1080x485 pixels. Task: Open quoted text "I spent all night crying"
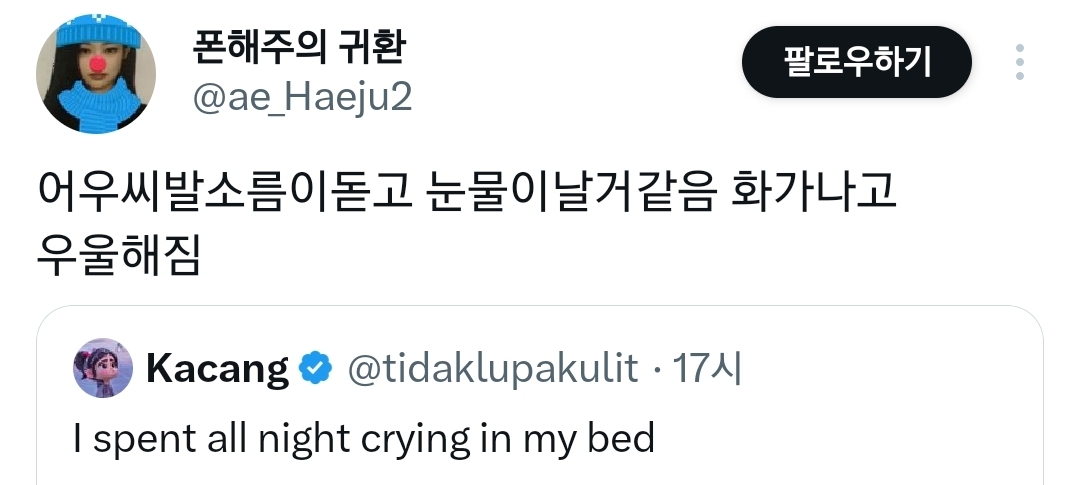[x=364, y=437]
